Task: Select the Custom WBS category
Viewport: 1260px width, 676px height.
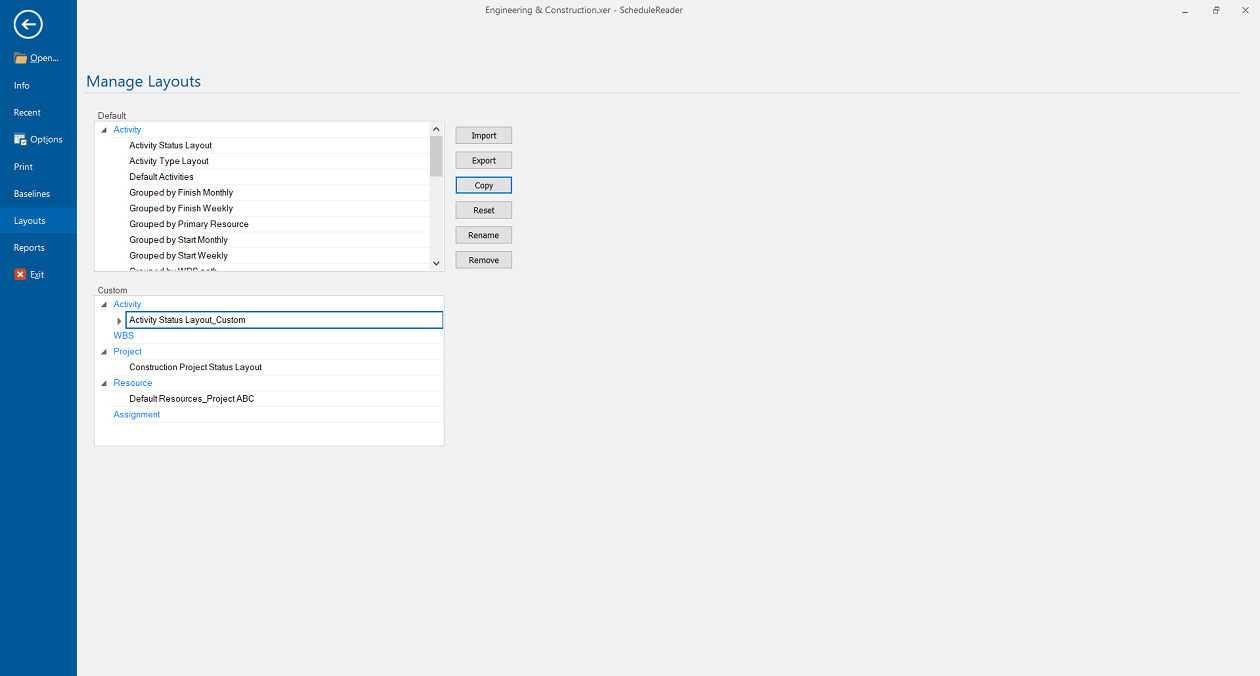Action: [123, 336]
